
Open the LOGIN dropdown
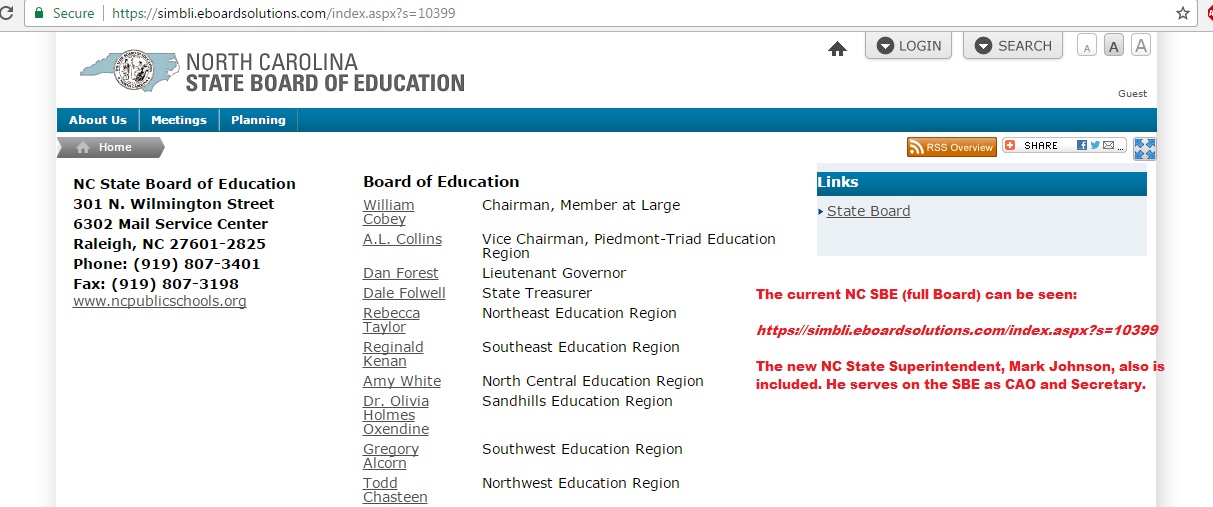point(909,45)
